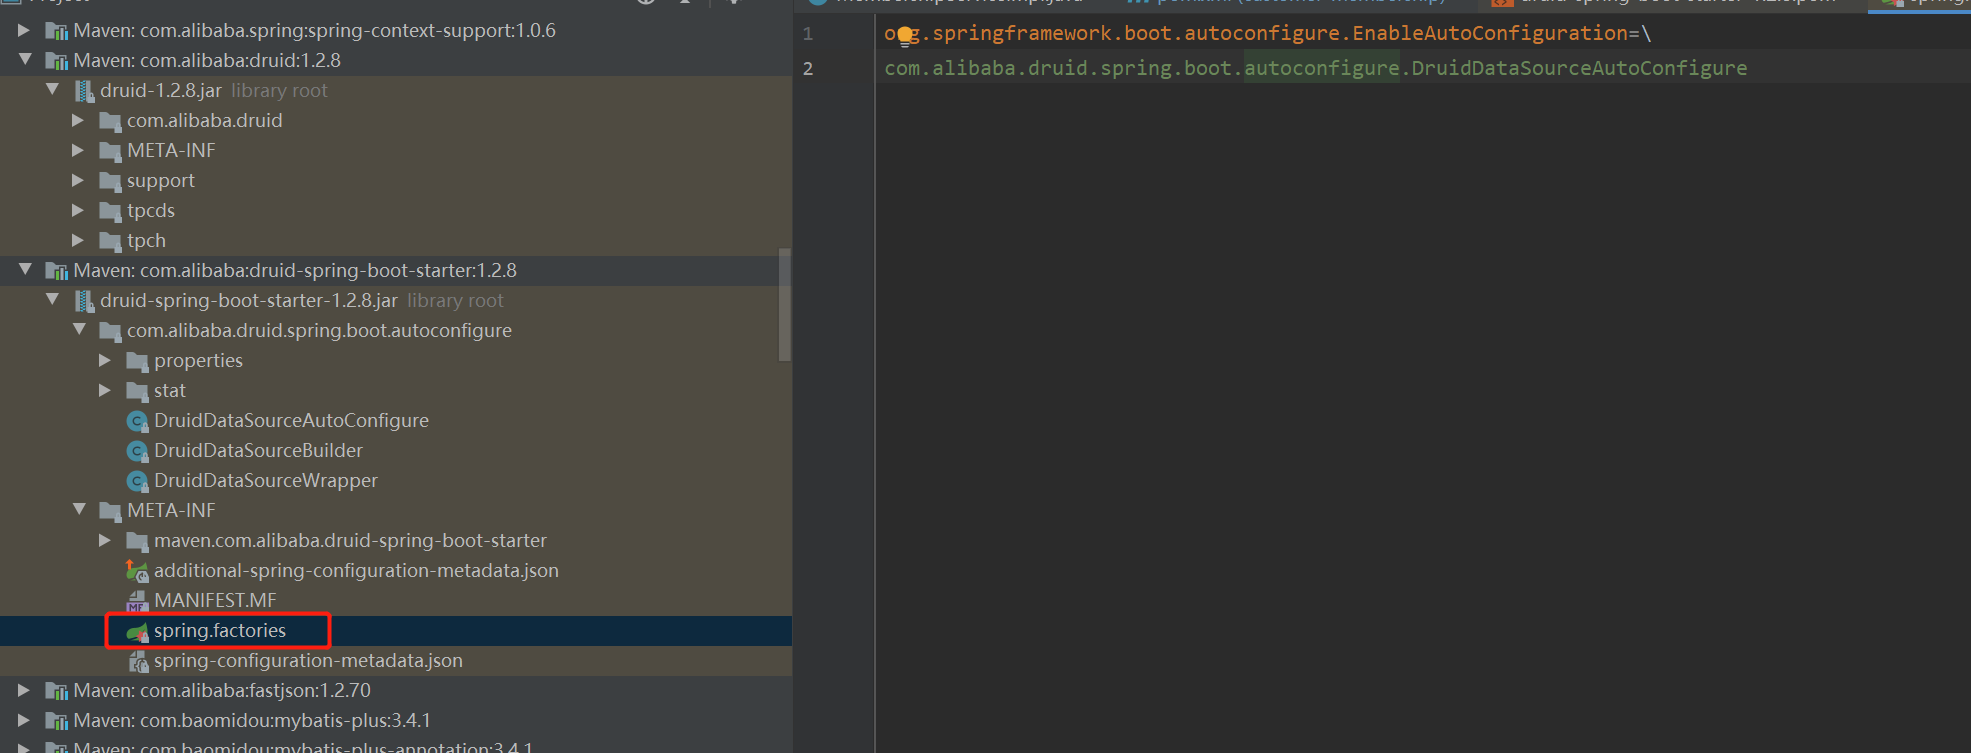Click the EnableAutoConfiguration key text on line 1
The width and height of the screenshot is (1971, 753).
[x=1490, y=34]
